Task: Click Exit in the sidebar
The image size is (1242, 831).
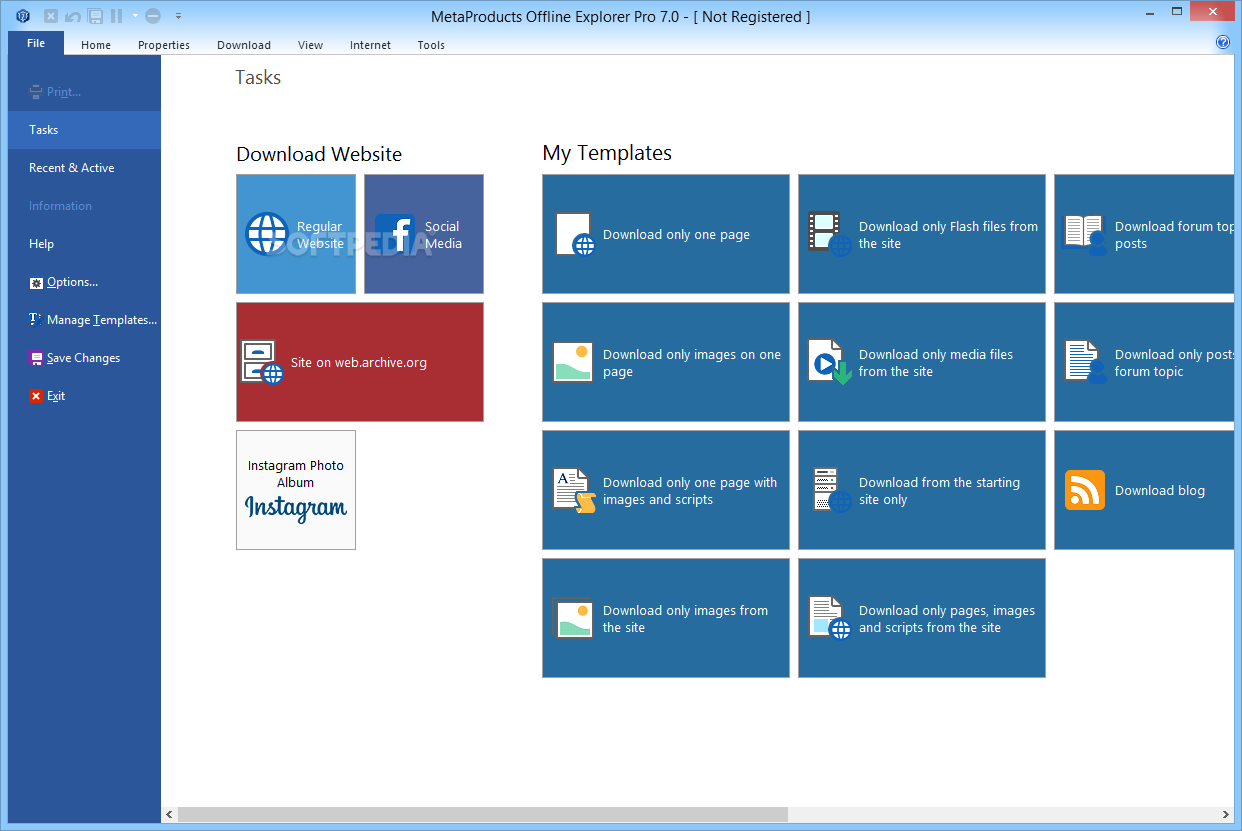Action: pos(84,396)
